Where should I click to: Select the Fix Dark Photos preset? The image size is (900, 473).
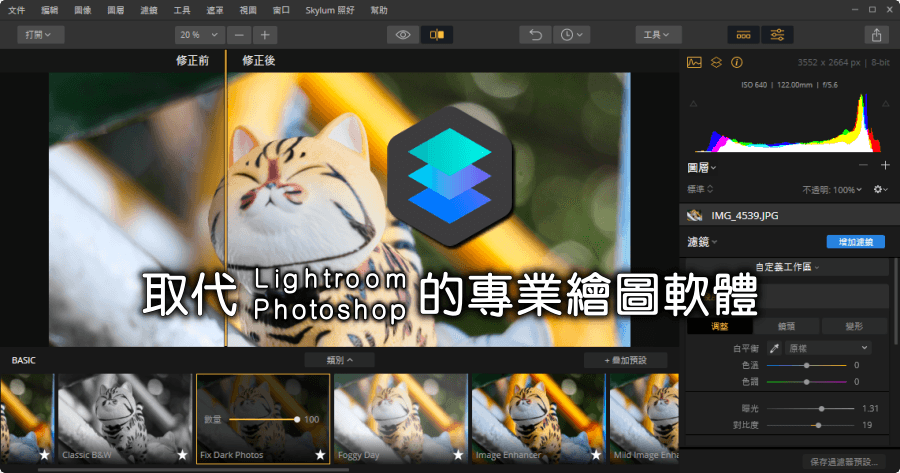point(263,418)
